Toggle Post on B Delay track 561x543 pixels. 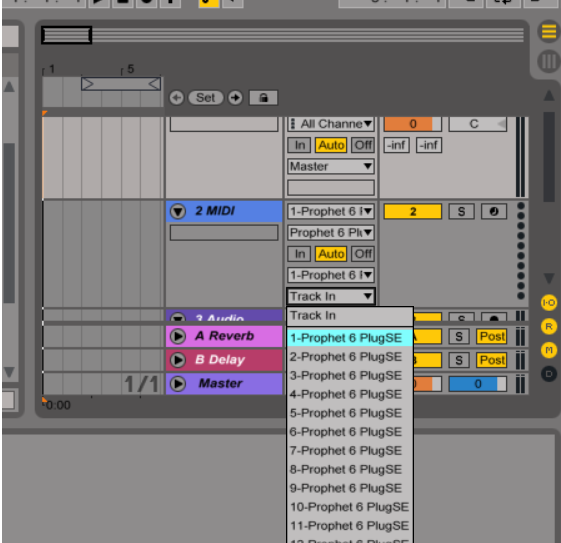click(x=492, y=360)
